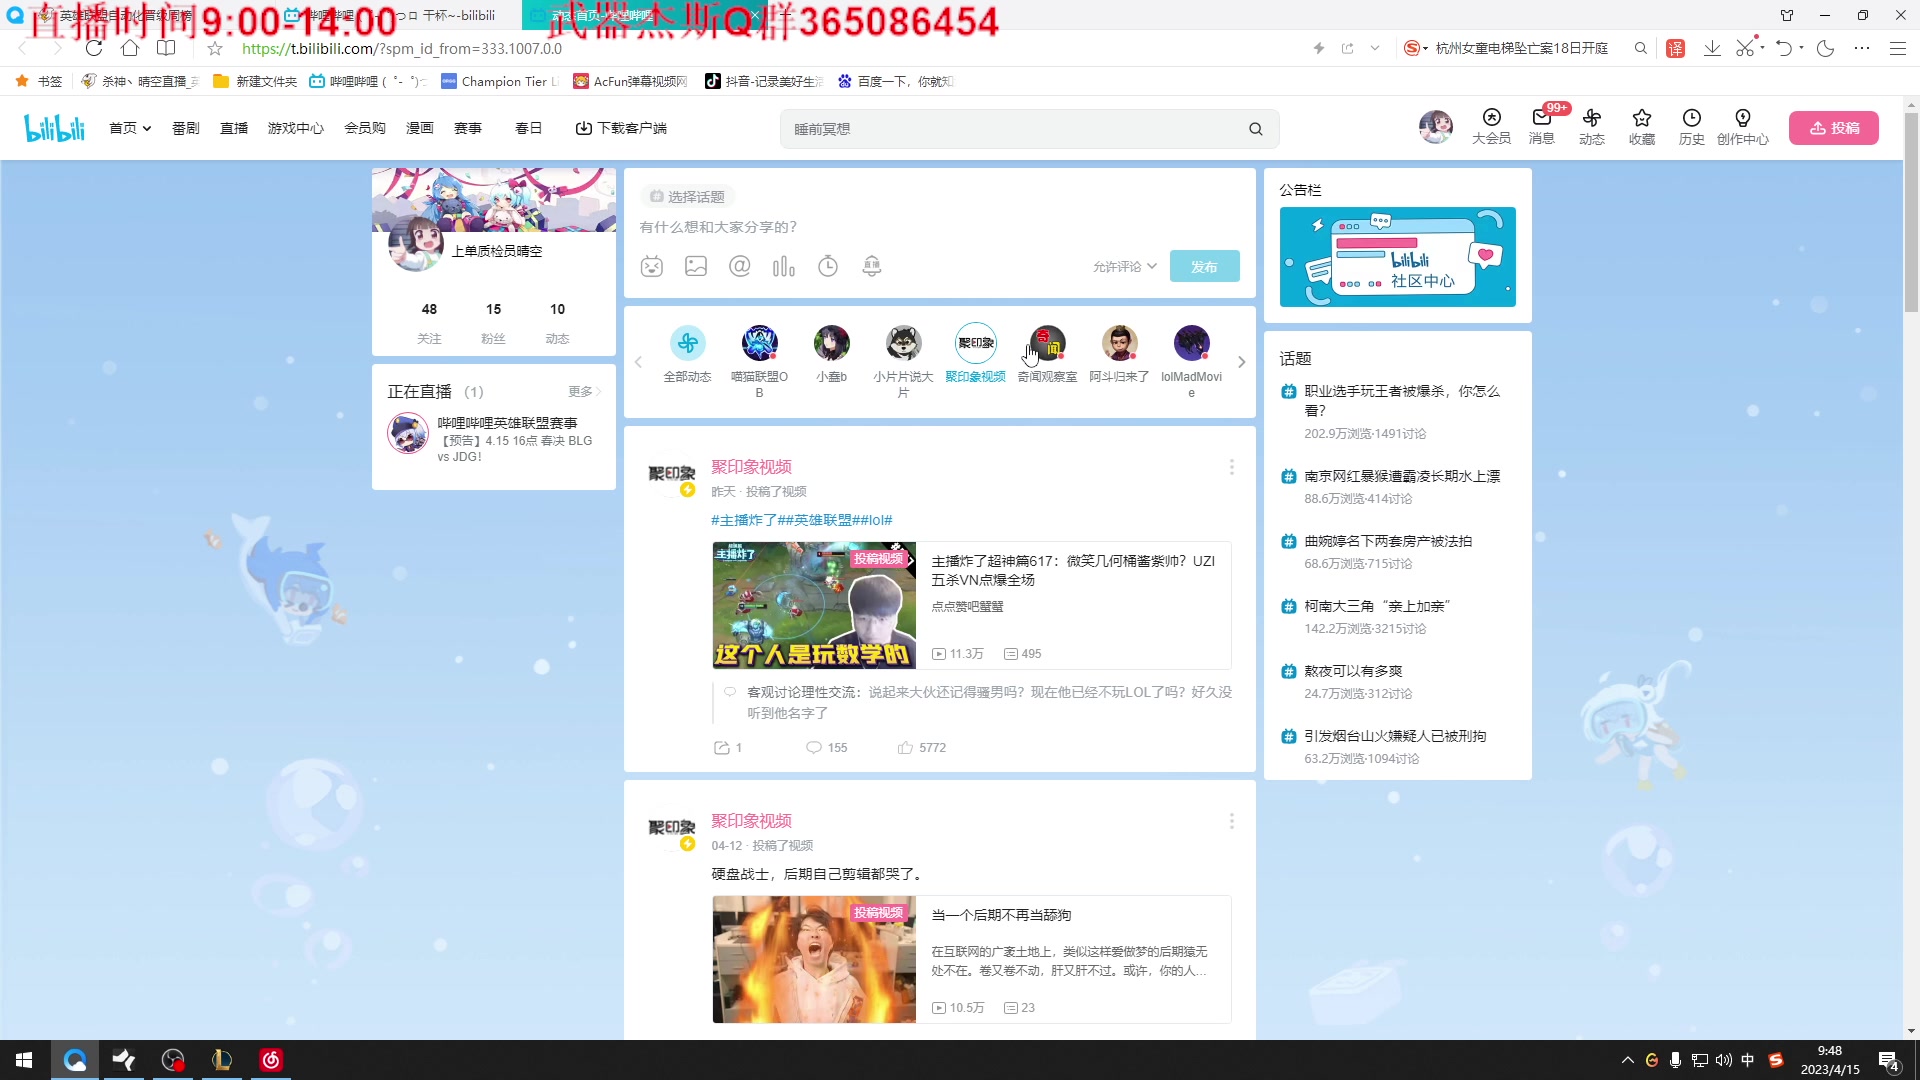Bookmark page with address bar star icon
The height and width of the screenshot is (1080, 1920).
click(215, 48)
